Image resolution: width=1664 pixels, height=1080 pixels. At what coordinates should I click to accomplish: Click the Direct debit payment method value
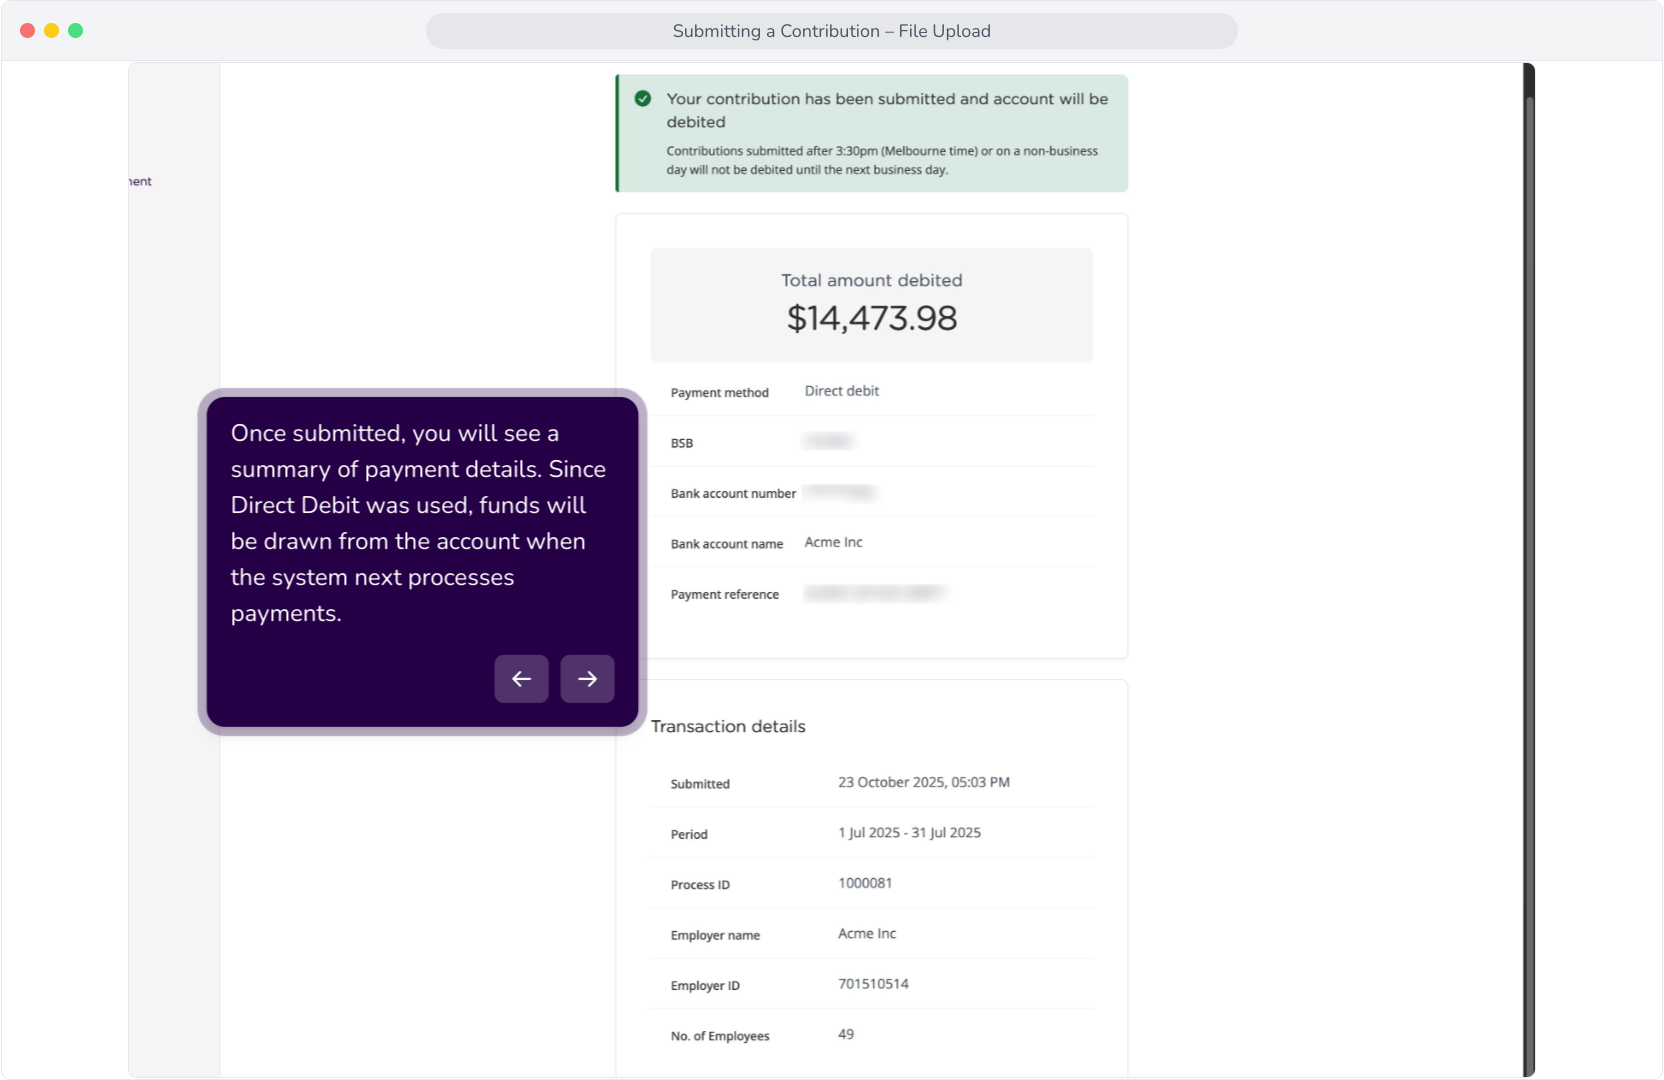click(x=842, y=391)
